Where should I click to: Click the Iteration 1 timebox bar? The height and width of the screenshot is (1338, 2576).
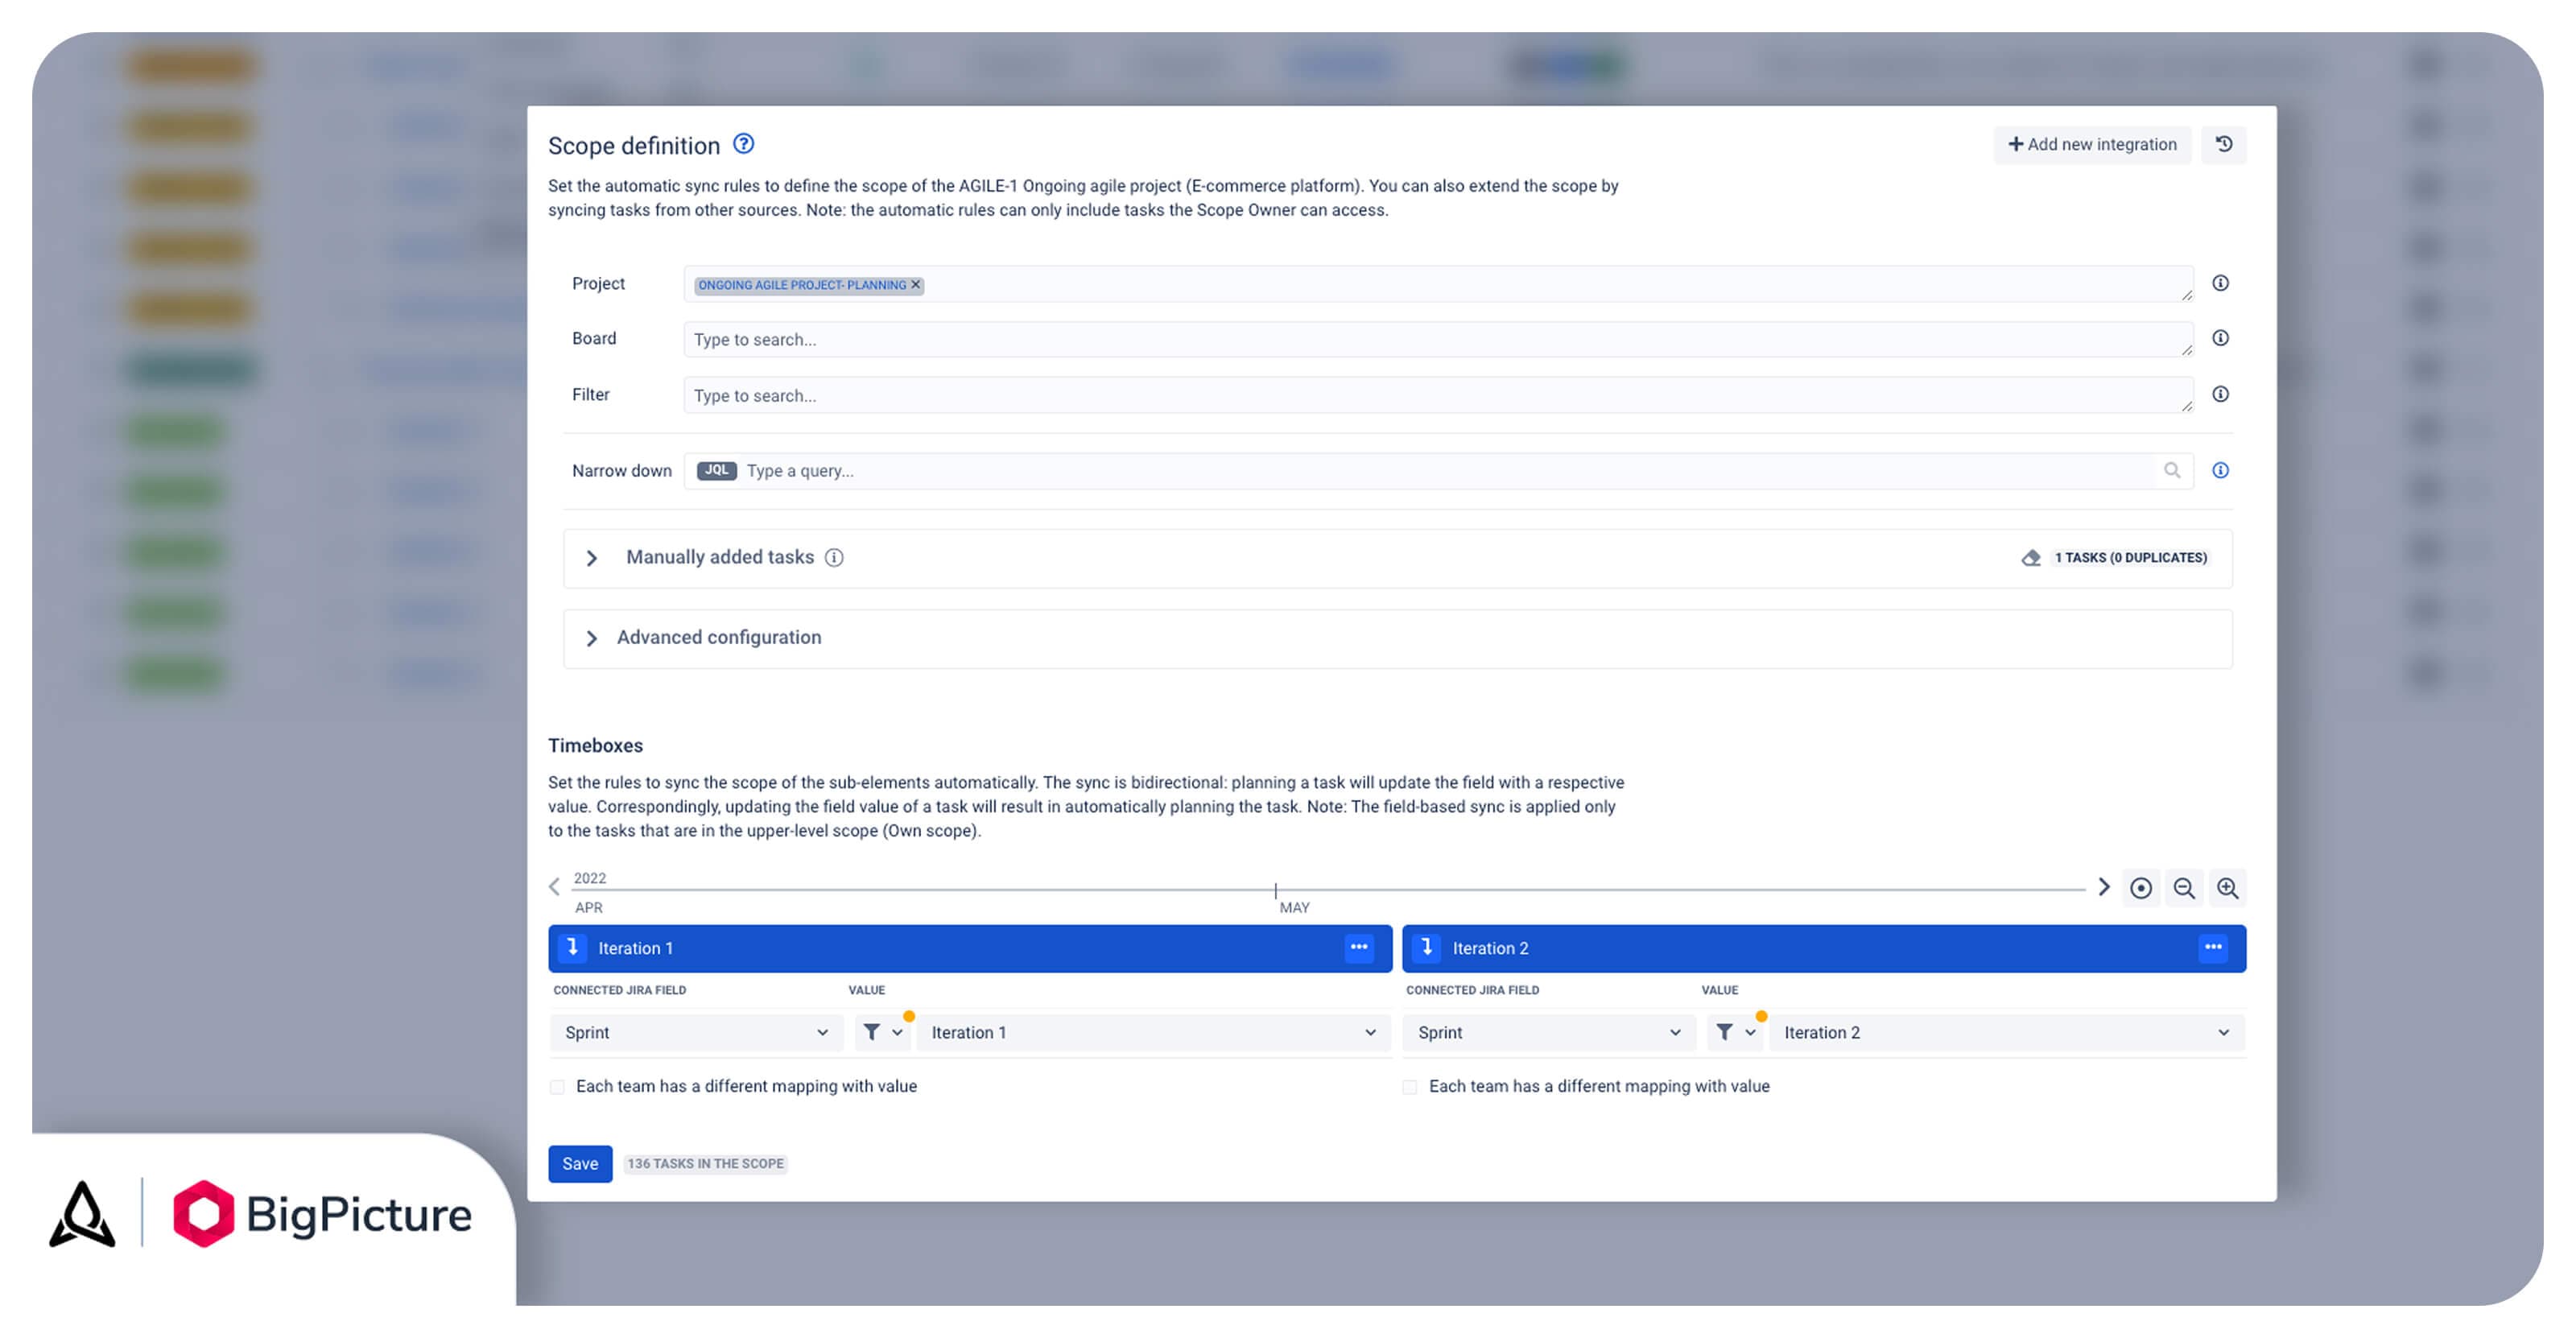point(970,949)
